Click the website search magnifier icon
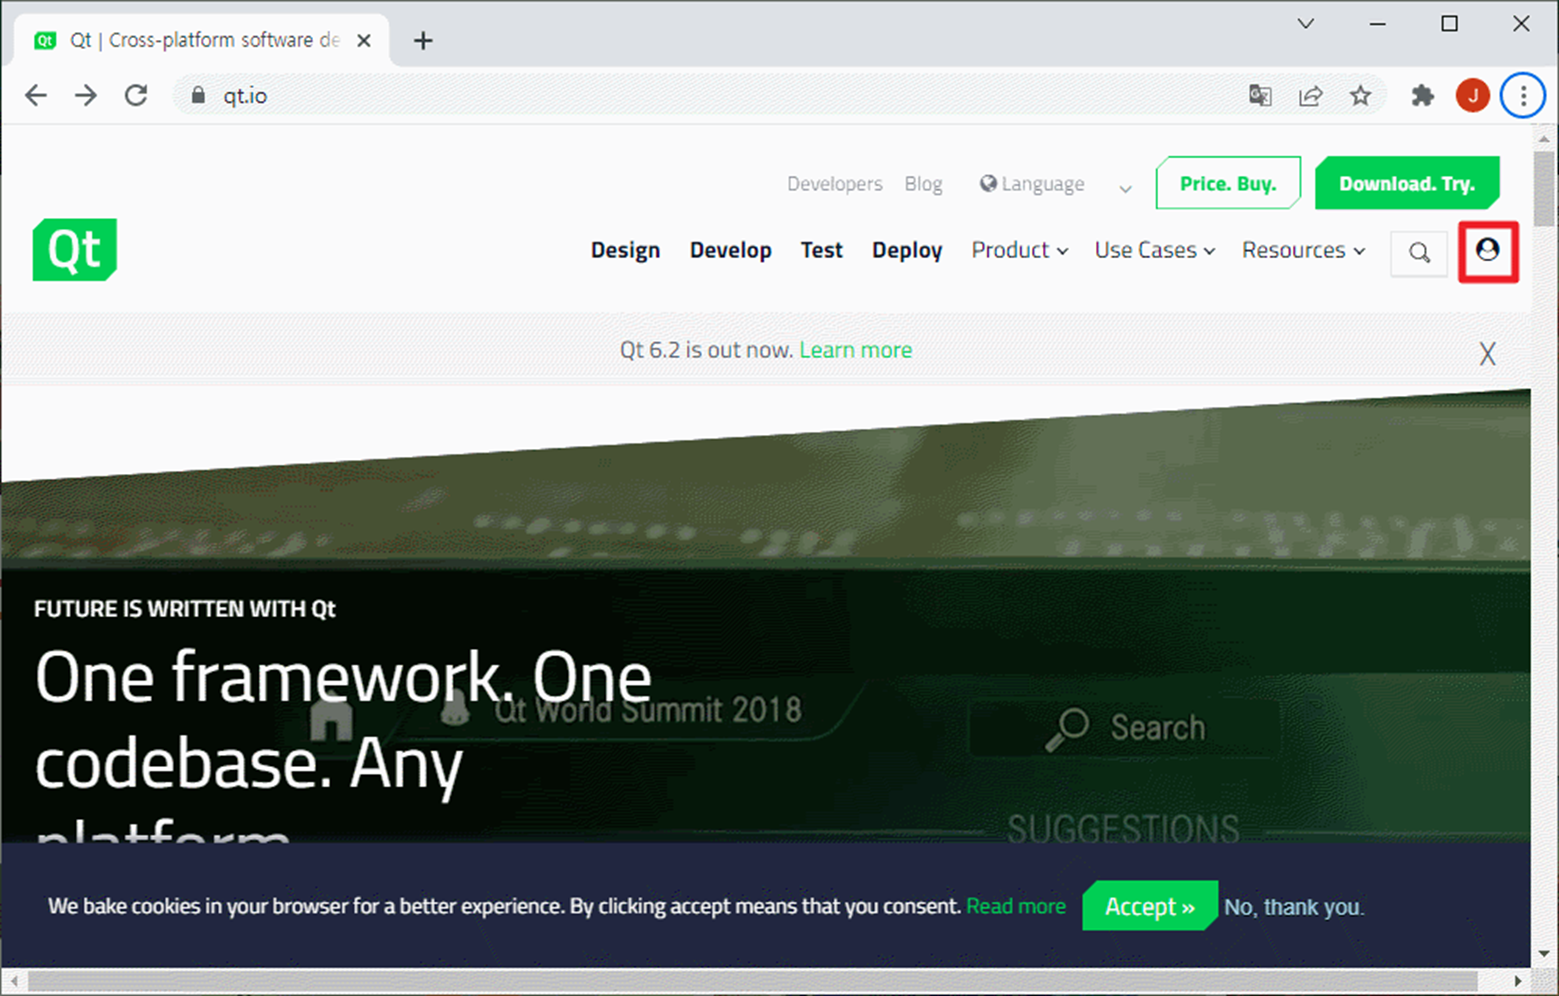The image size is (1559, 996). [1419, 253]
